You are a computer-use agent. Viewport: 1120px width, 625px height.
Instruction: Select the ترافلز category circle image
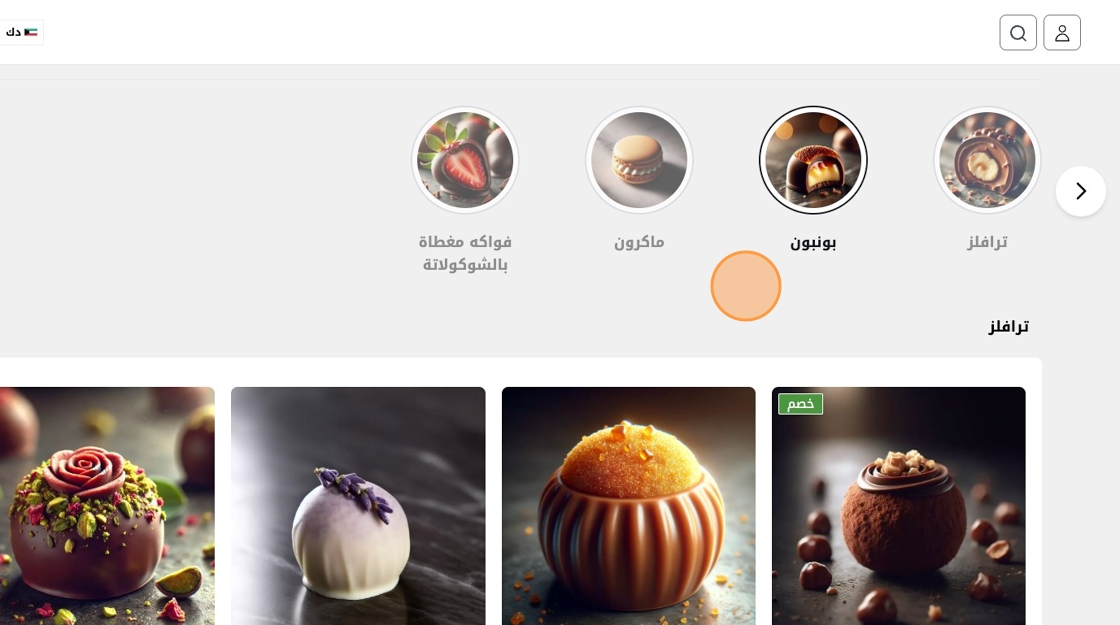click(x=986, y=160)
